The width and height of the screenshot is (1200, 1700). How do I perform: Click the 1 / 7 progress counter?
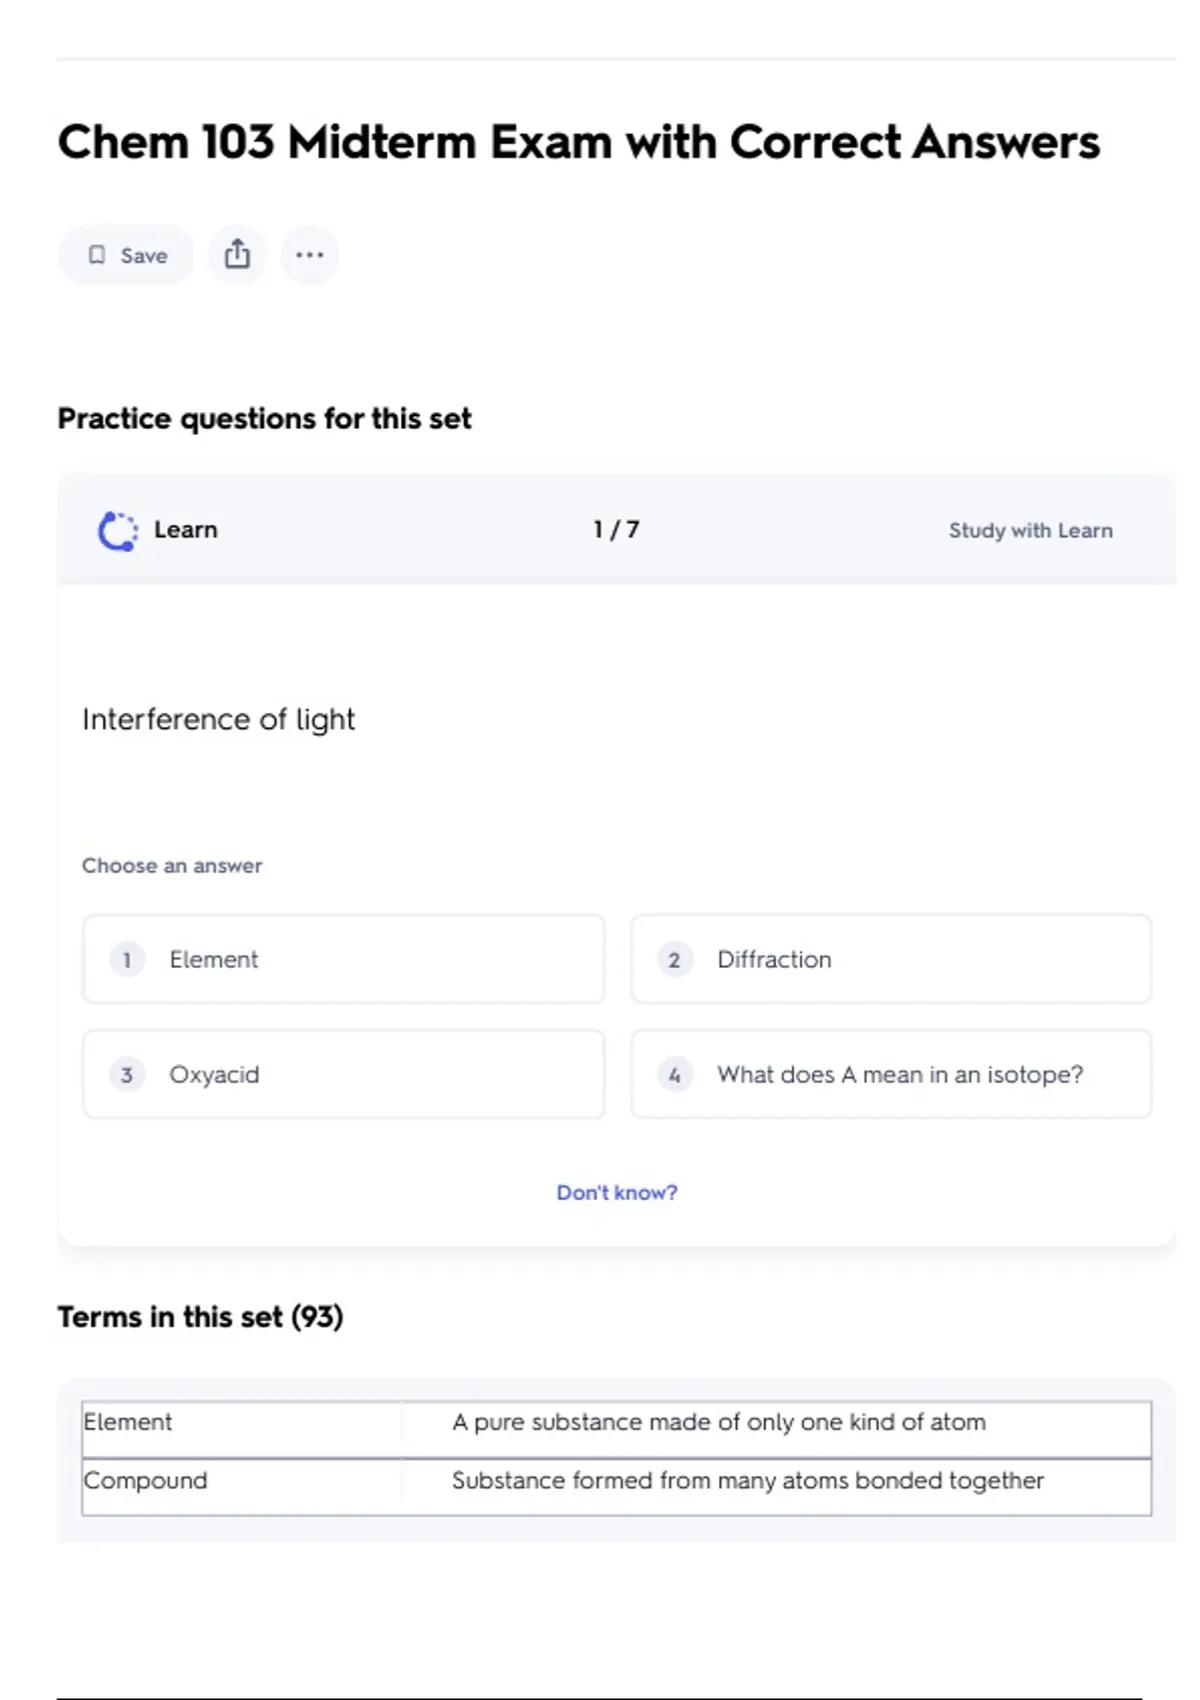pyautogui.click(x=616, y=530)
